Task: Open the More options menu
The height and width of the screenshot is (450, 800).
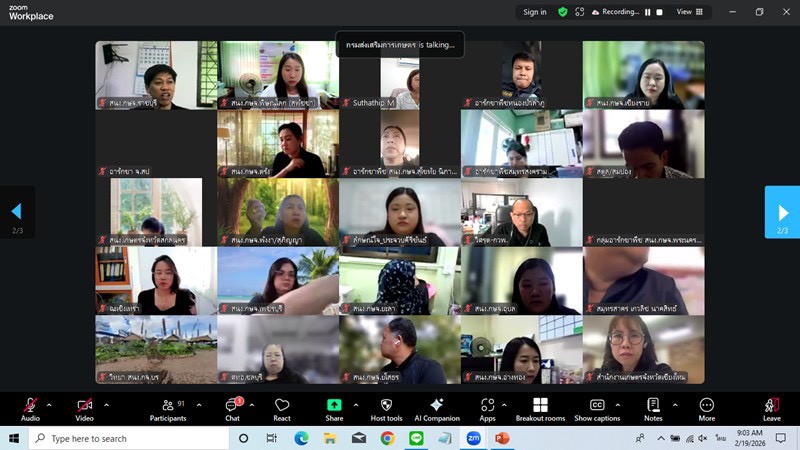Action: pyautogui.click(x=706, y=408)
